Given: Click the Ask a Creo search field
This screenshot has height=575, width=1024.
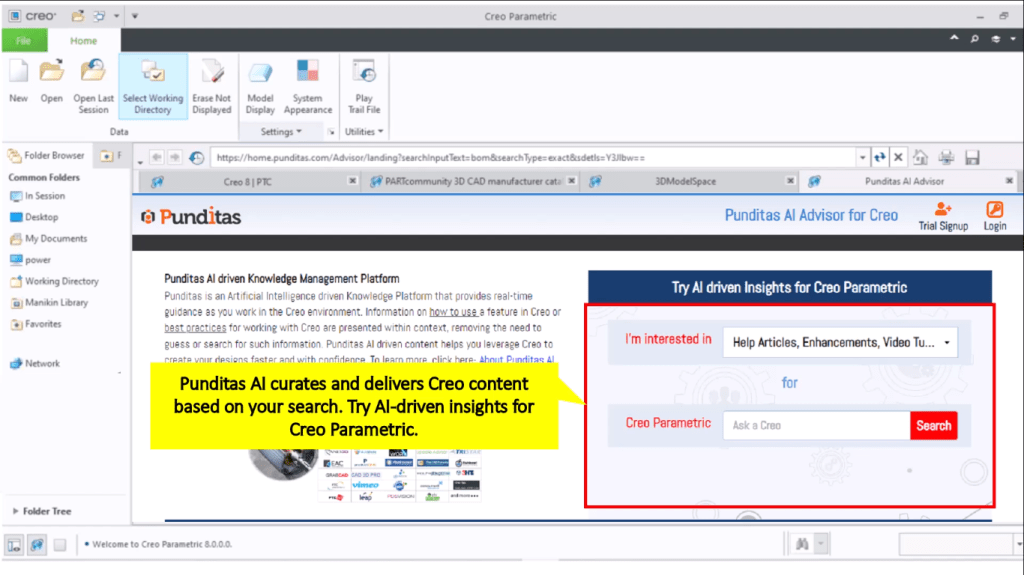Looking at the screenshot, I should 816,425.
